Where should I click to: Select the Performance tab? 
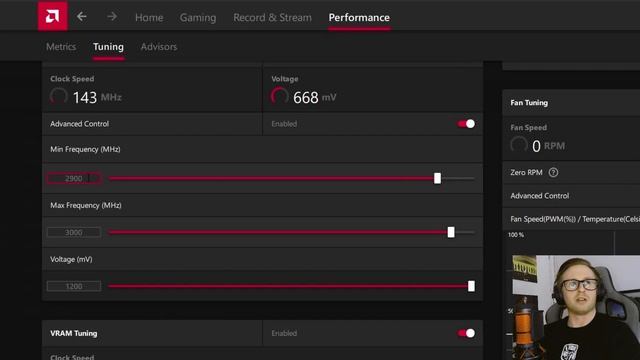click(359, 18)
